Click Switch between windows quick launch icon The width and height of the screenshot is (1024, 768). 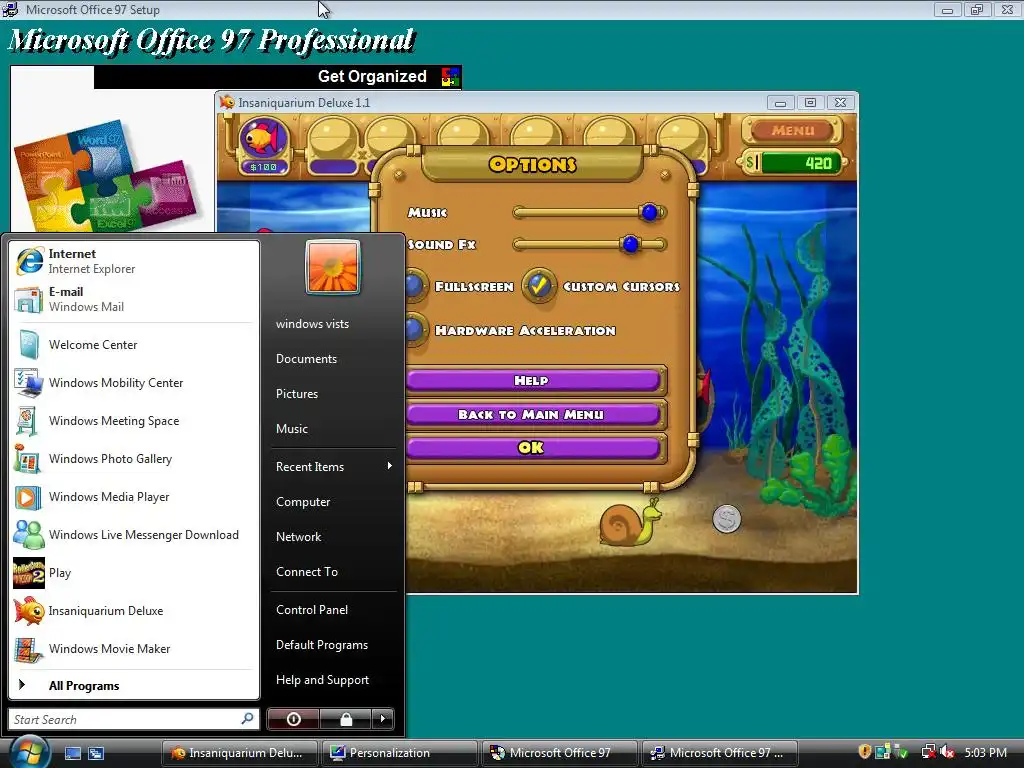(96, 753)
